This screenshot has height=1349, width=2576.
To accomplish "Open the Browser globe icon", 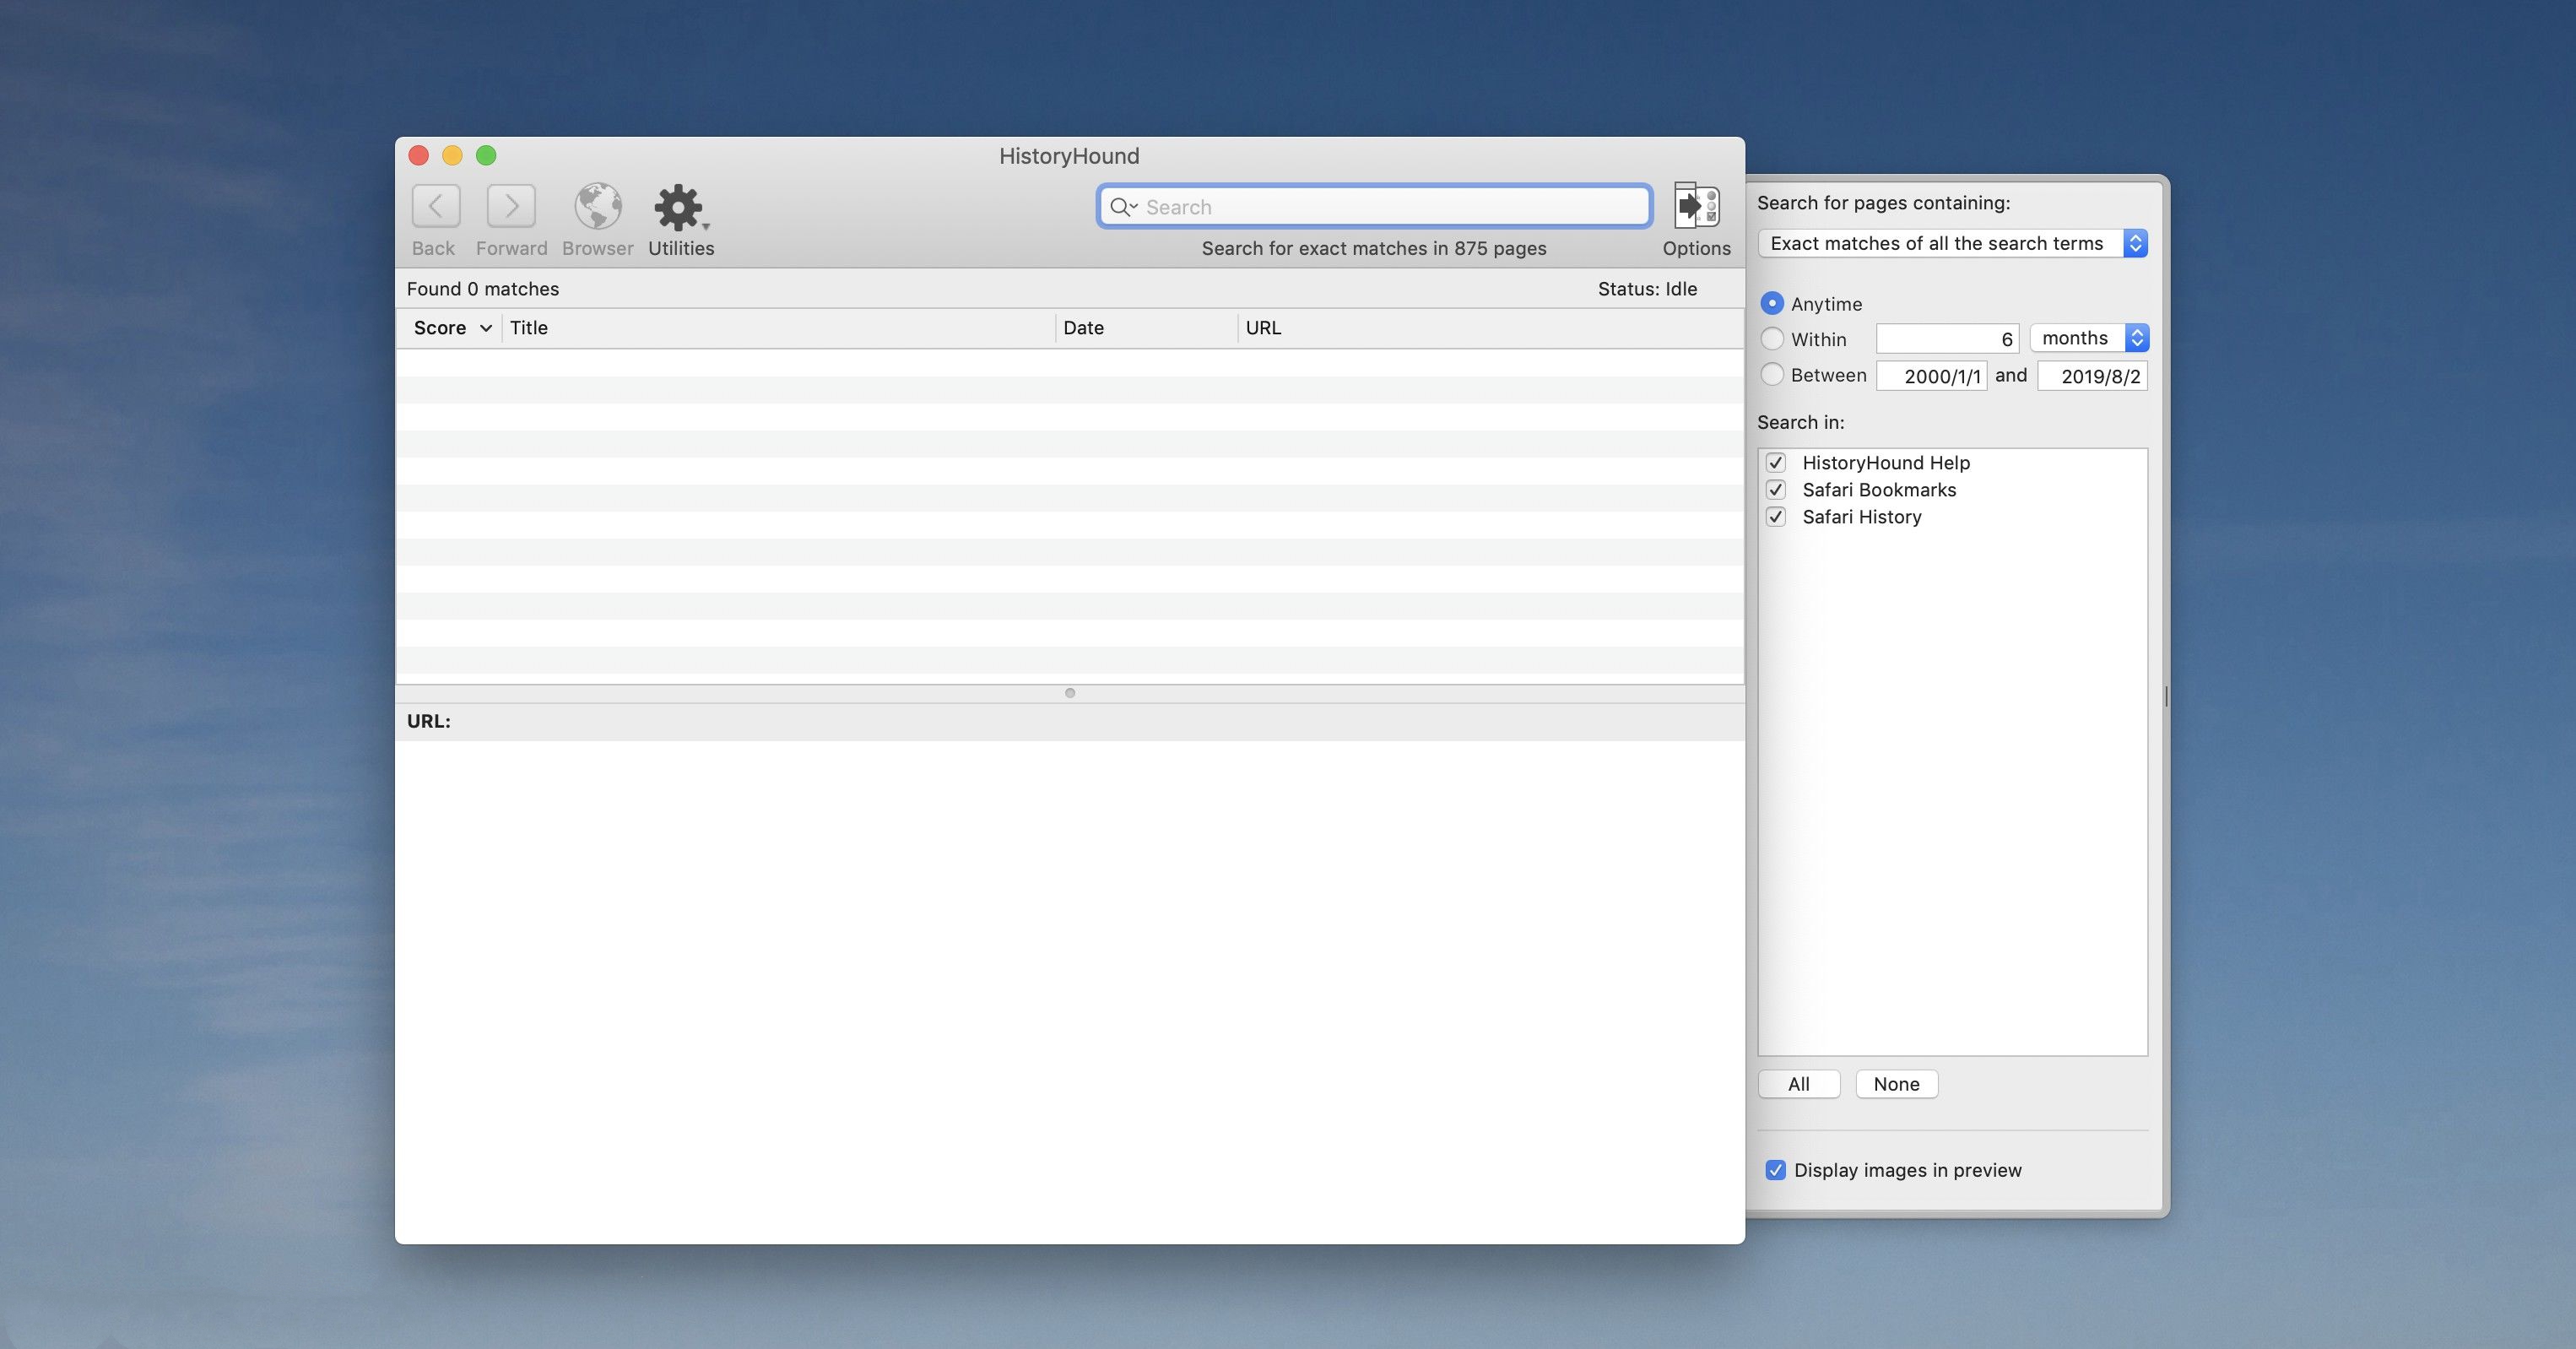I will [598, 207].
